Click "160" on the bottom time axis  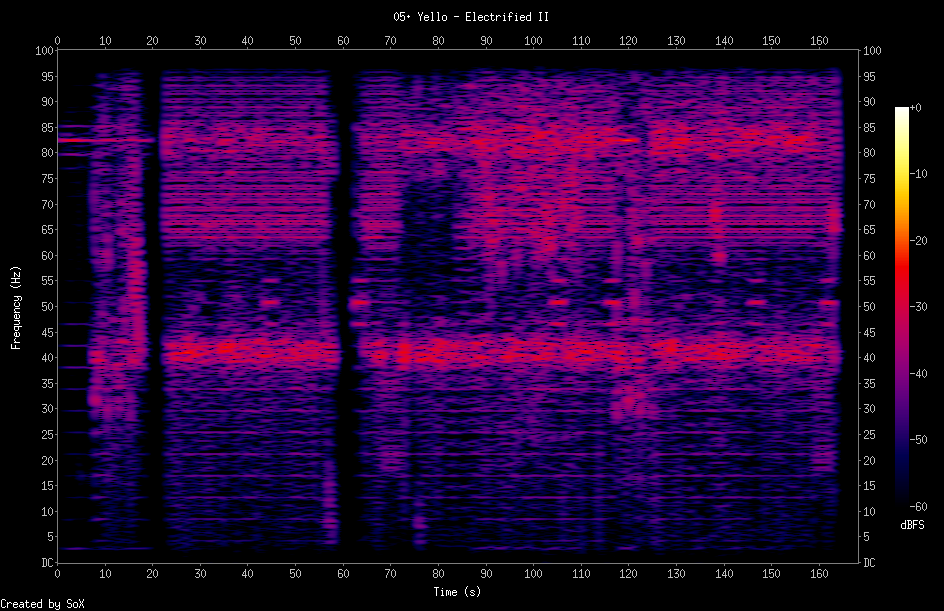tap(819, 574)
